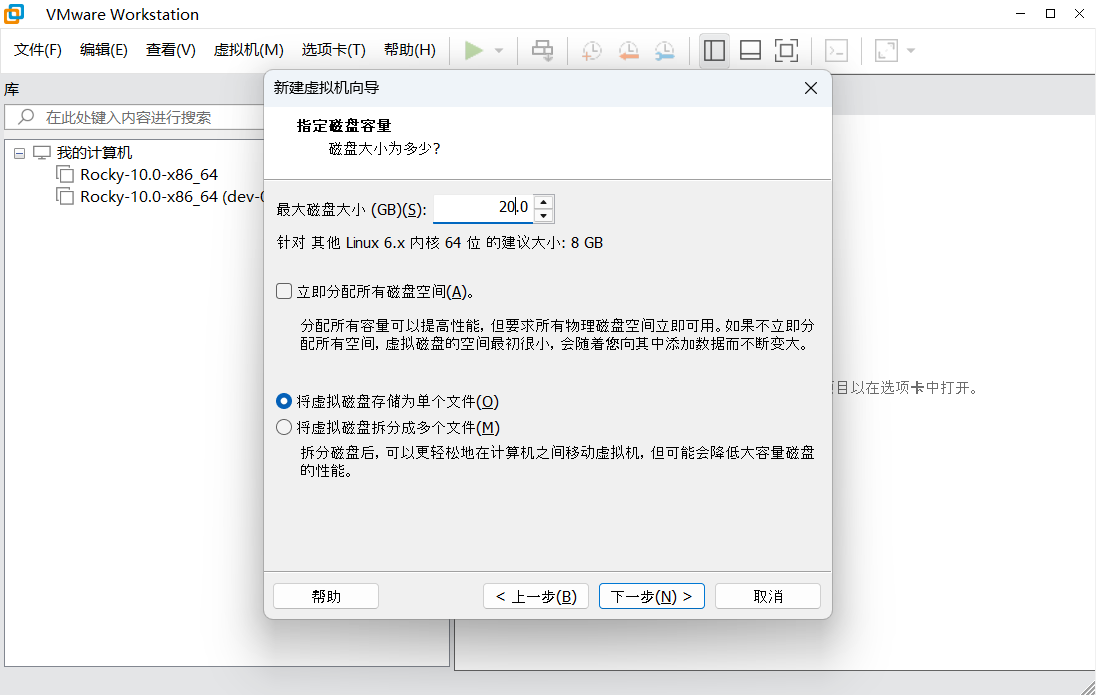Select 将虚拟磁盘拆分成多个文件 radio option
This screenshot has width=1096, height=695.
(284, 427)
